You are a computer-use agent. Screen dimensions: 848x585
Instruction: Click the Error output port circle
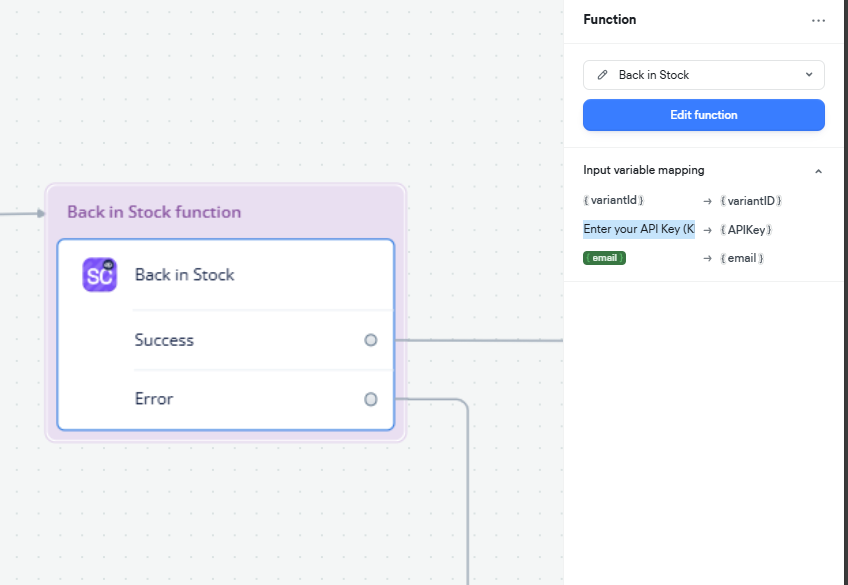click(371, 399)
